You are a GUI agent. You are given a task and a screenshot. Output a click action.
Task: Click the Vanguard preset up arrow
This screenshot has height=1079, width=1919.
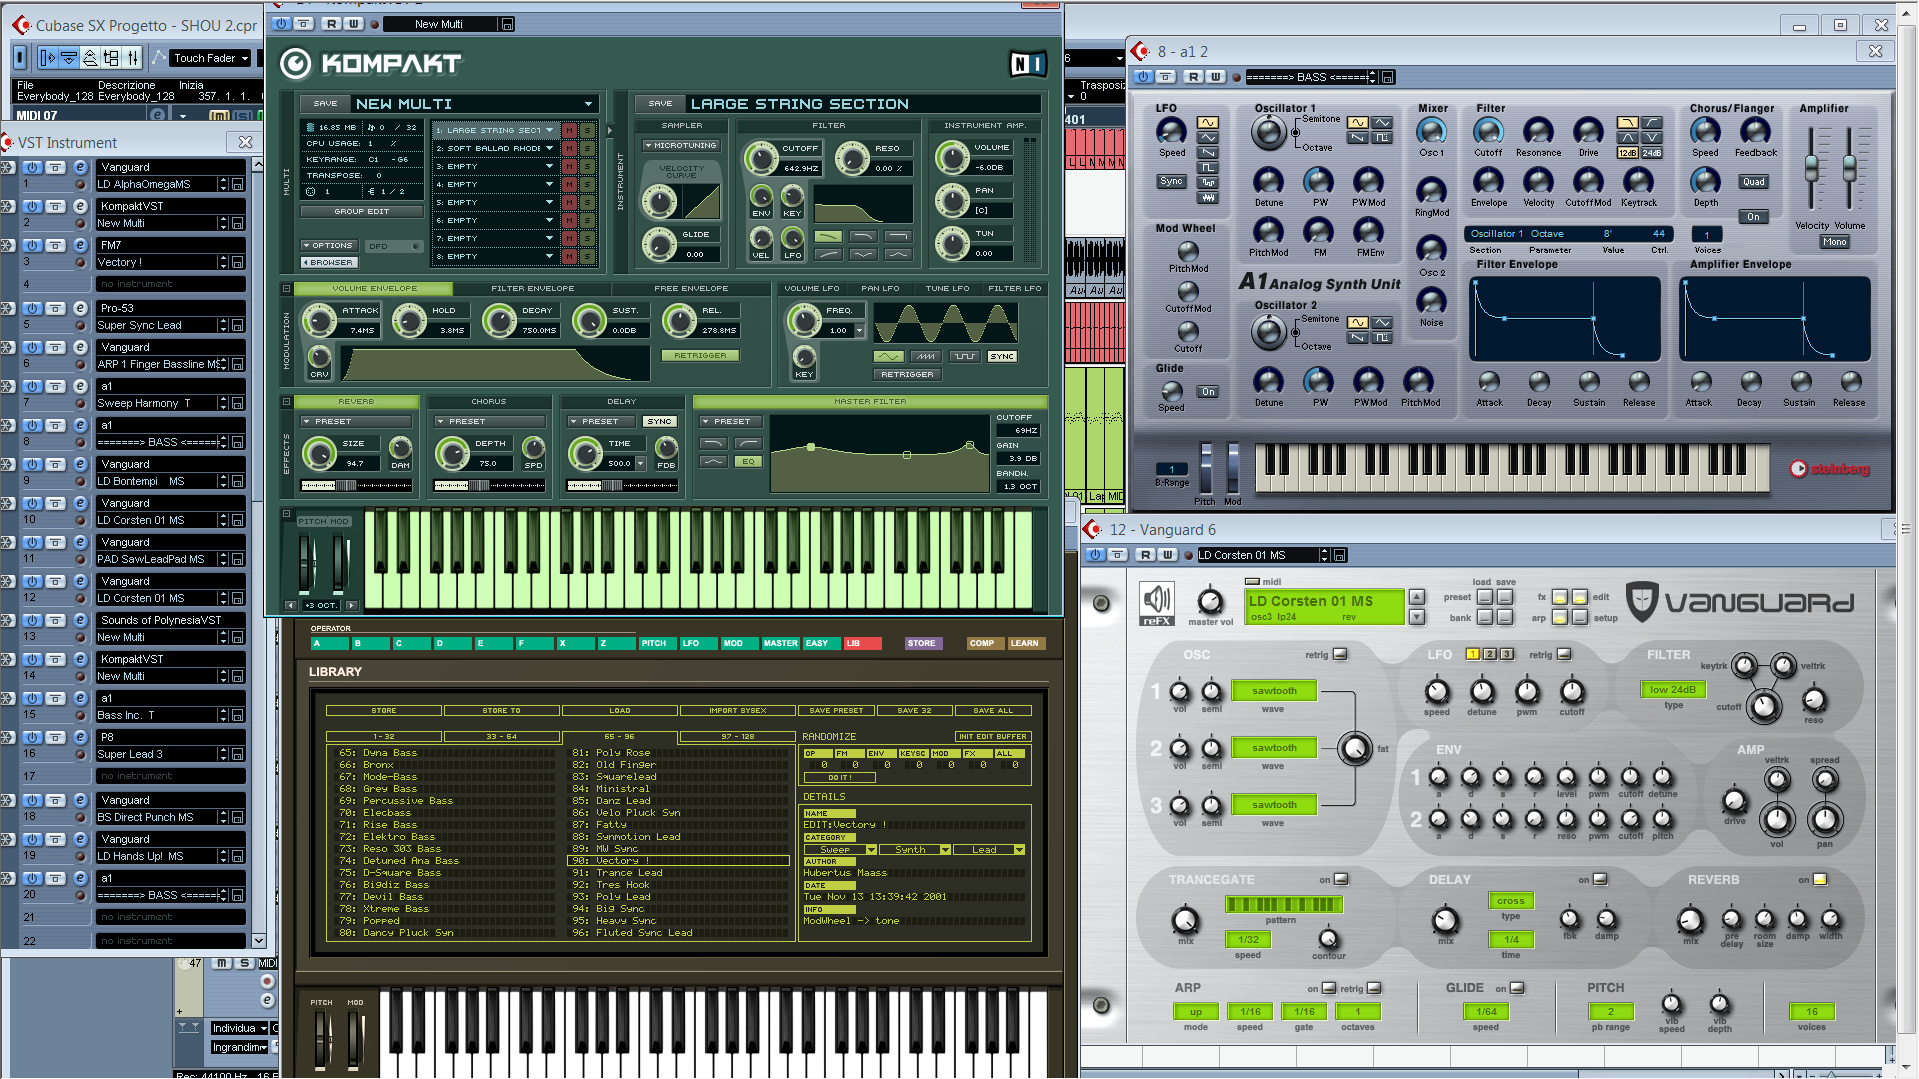[x=1416, y=598]
